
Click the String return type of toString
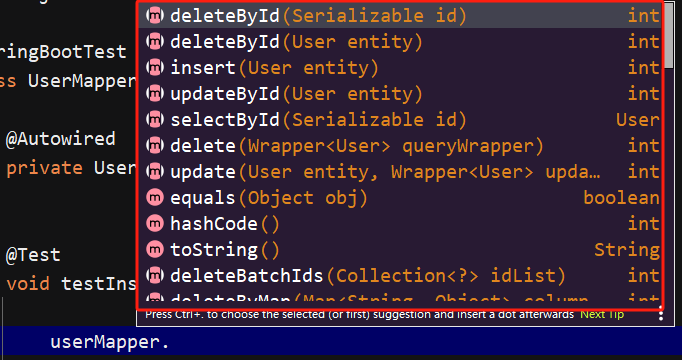[x=627, y=250]
